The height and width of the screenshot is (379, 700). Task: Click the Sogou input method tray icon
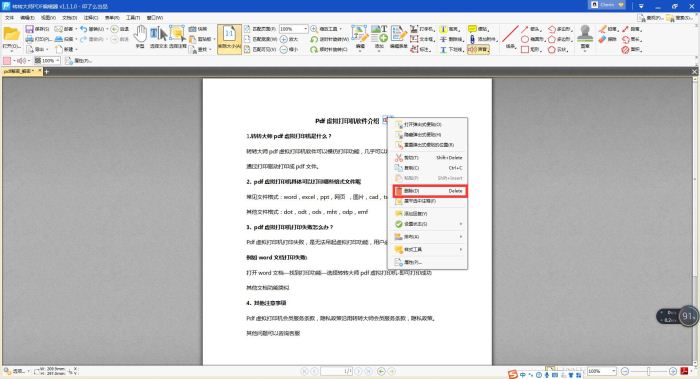click(x=512, y=374)
